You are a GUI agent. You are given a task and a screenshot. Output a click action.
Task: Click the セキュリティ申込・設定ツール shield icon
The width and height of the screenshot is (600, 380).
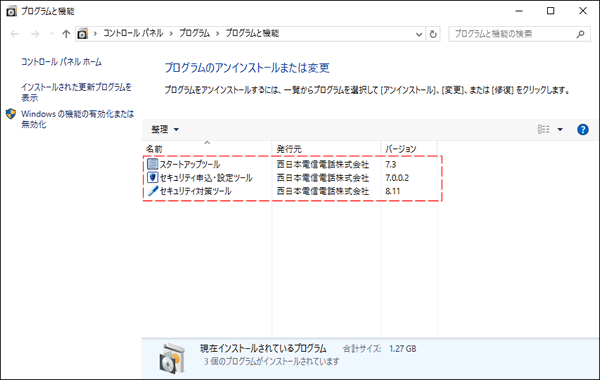pos(152,178)
